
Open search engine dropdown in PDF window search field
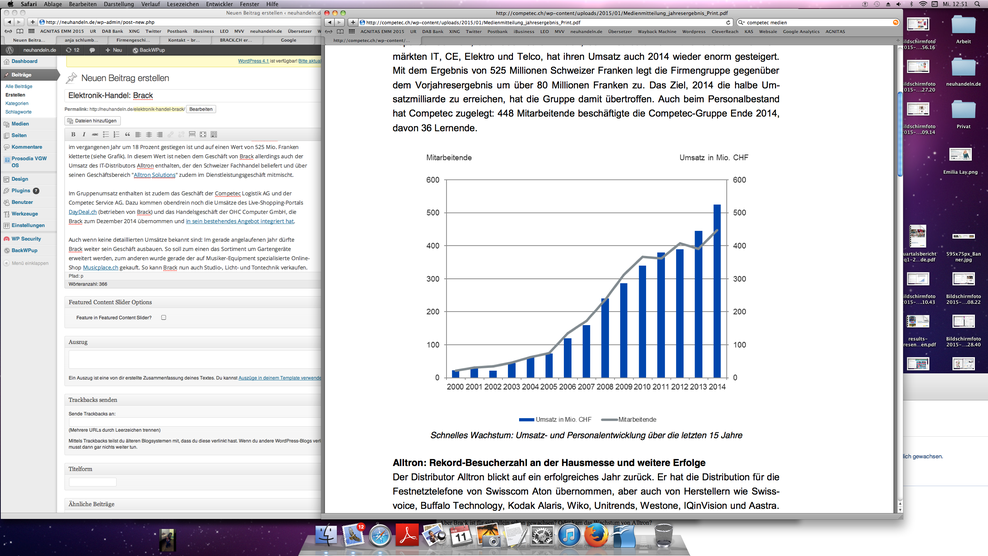point(742,22)
